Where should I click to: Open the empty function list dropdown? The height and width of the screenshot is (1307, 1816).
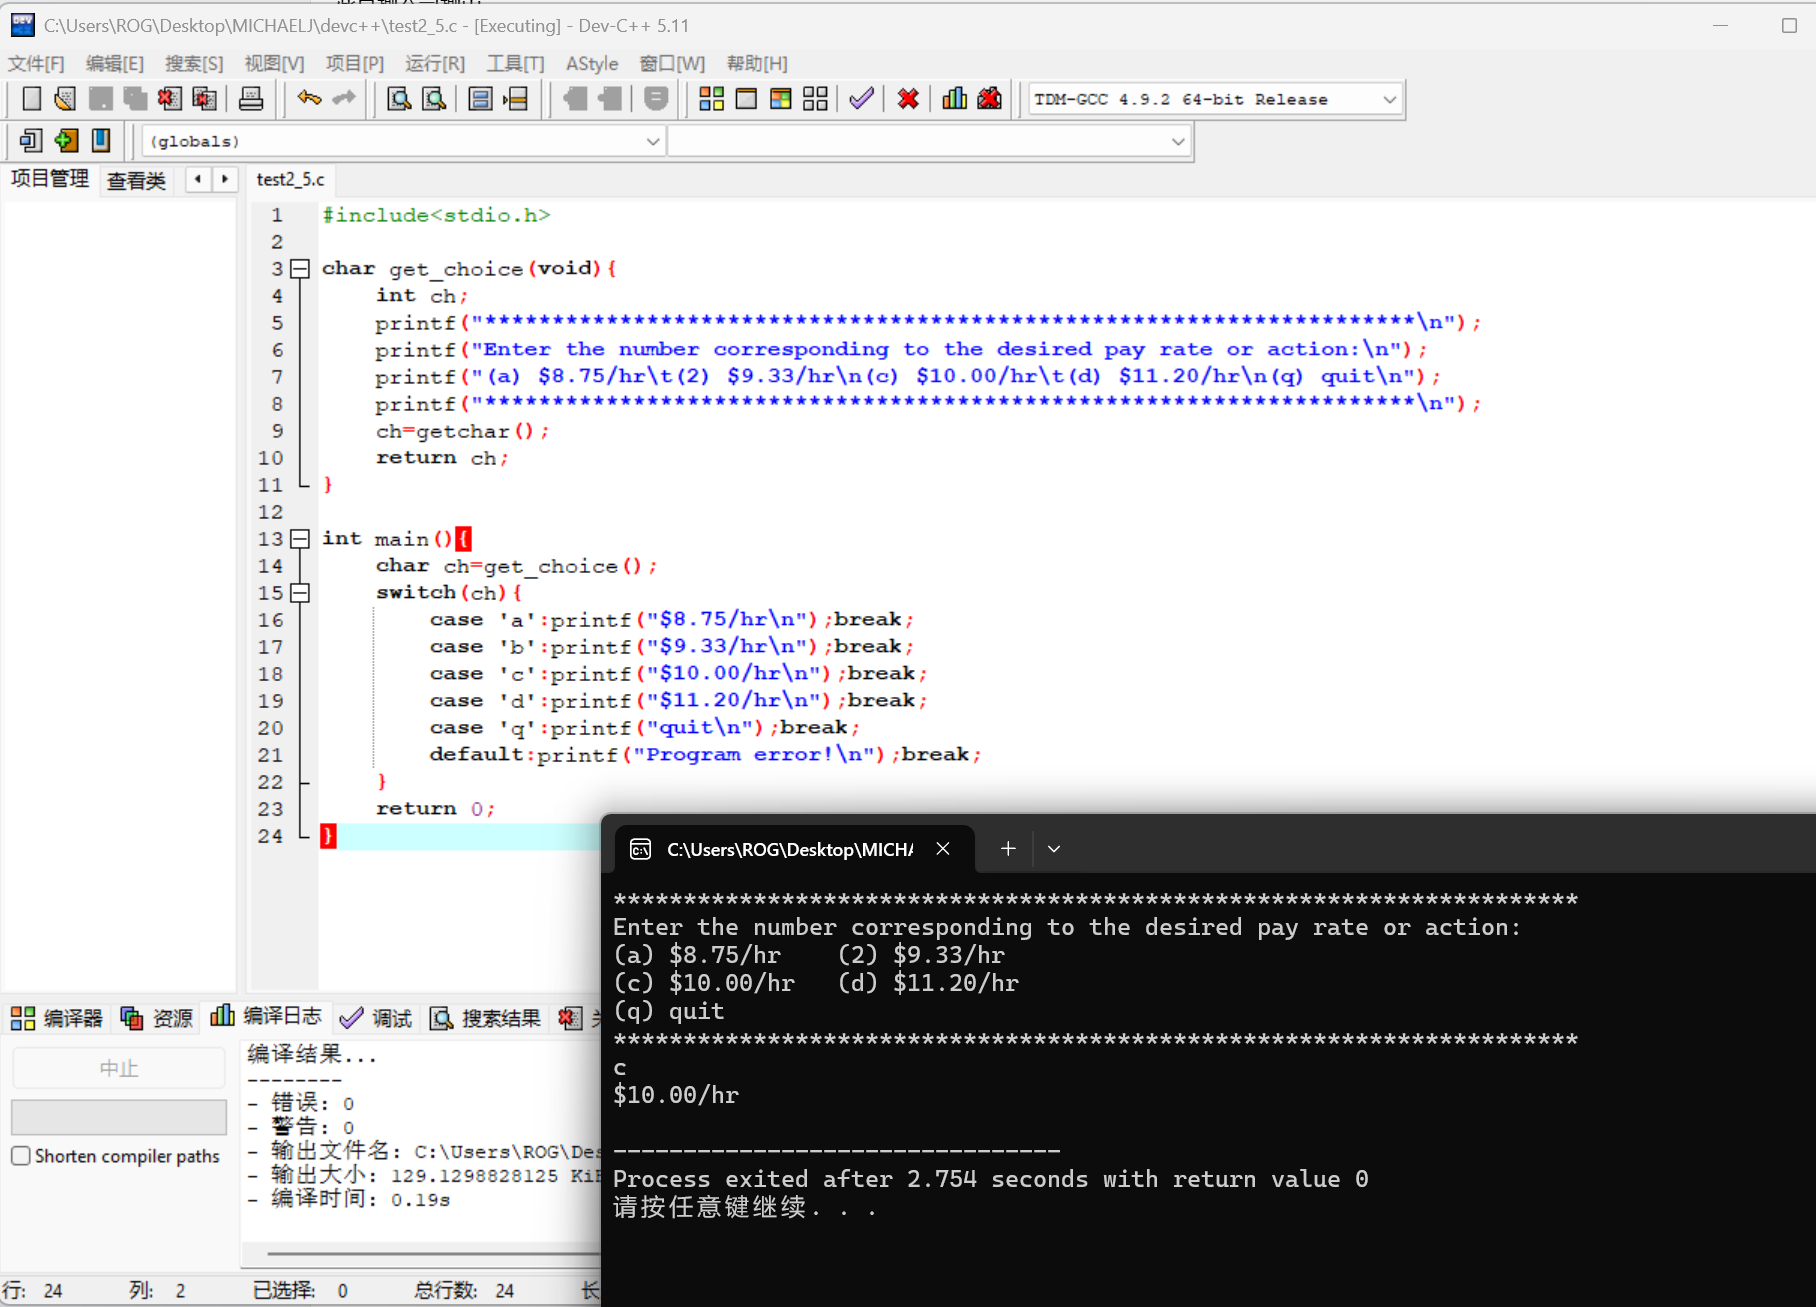pyautogui.click(x=1178, y=141)
